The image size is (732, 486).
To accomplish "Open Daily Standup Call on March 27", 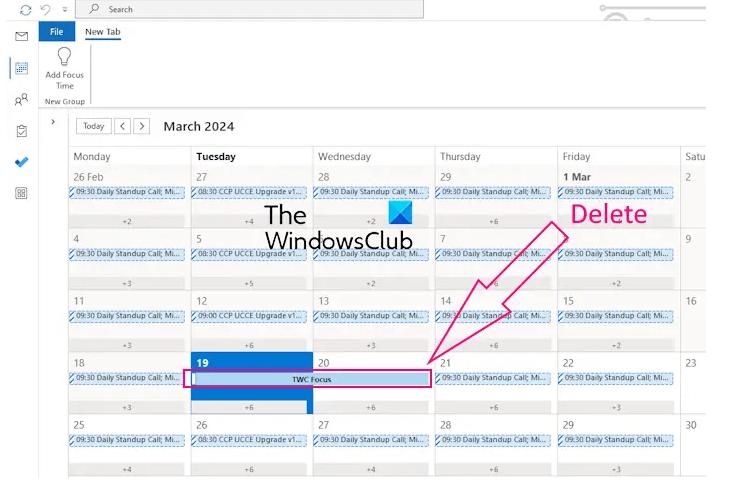I will (x=371, y=440).
